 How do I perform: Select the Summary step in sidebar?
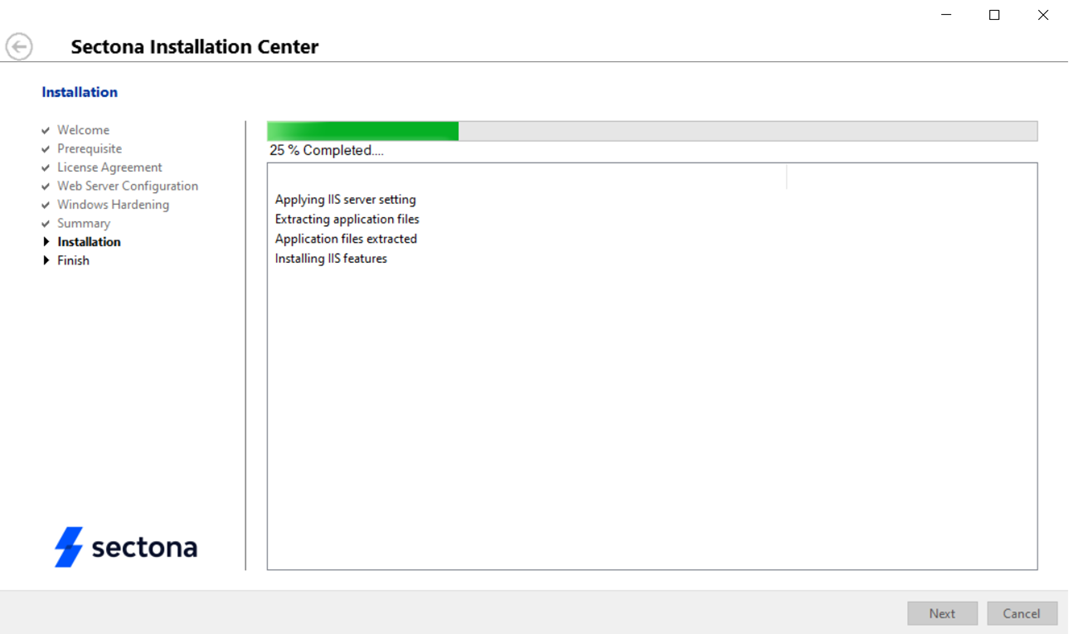[x=83, y=223]
